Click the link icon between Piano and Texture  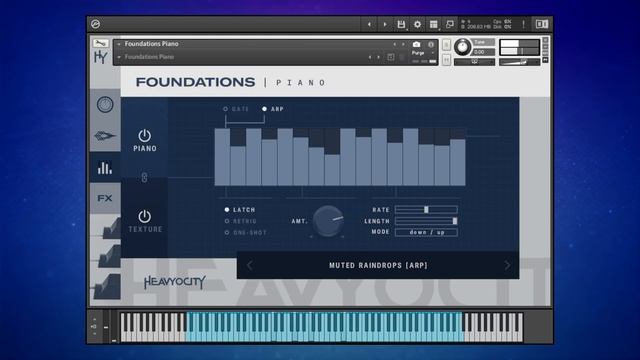click(144, 177)
